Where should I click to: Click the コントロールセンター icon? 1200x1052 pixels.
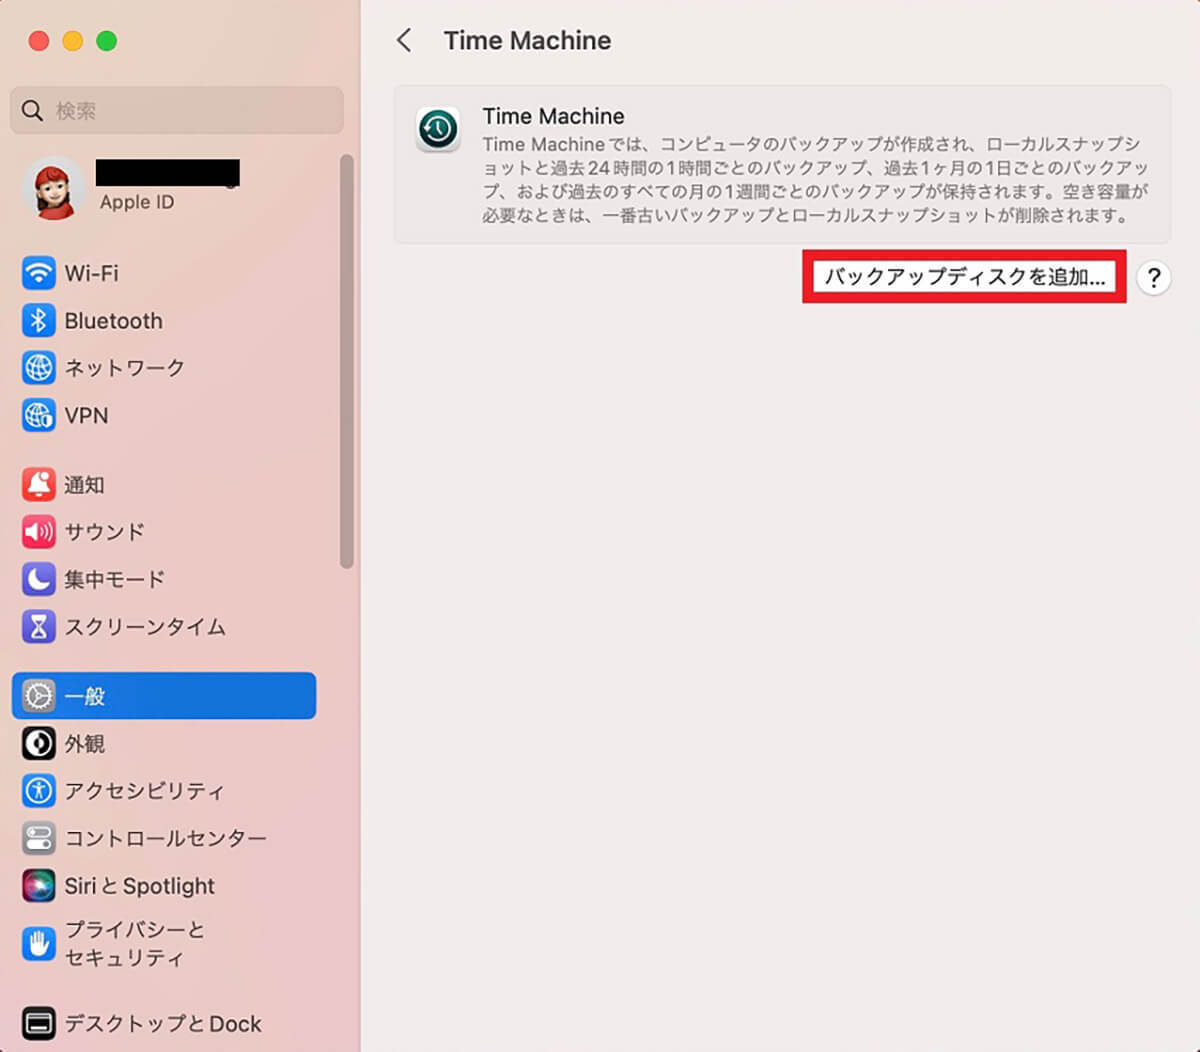click(39, 838)
